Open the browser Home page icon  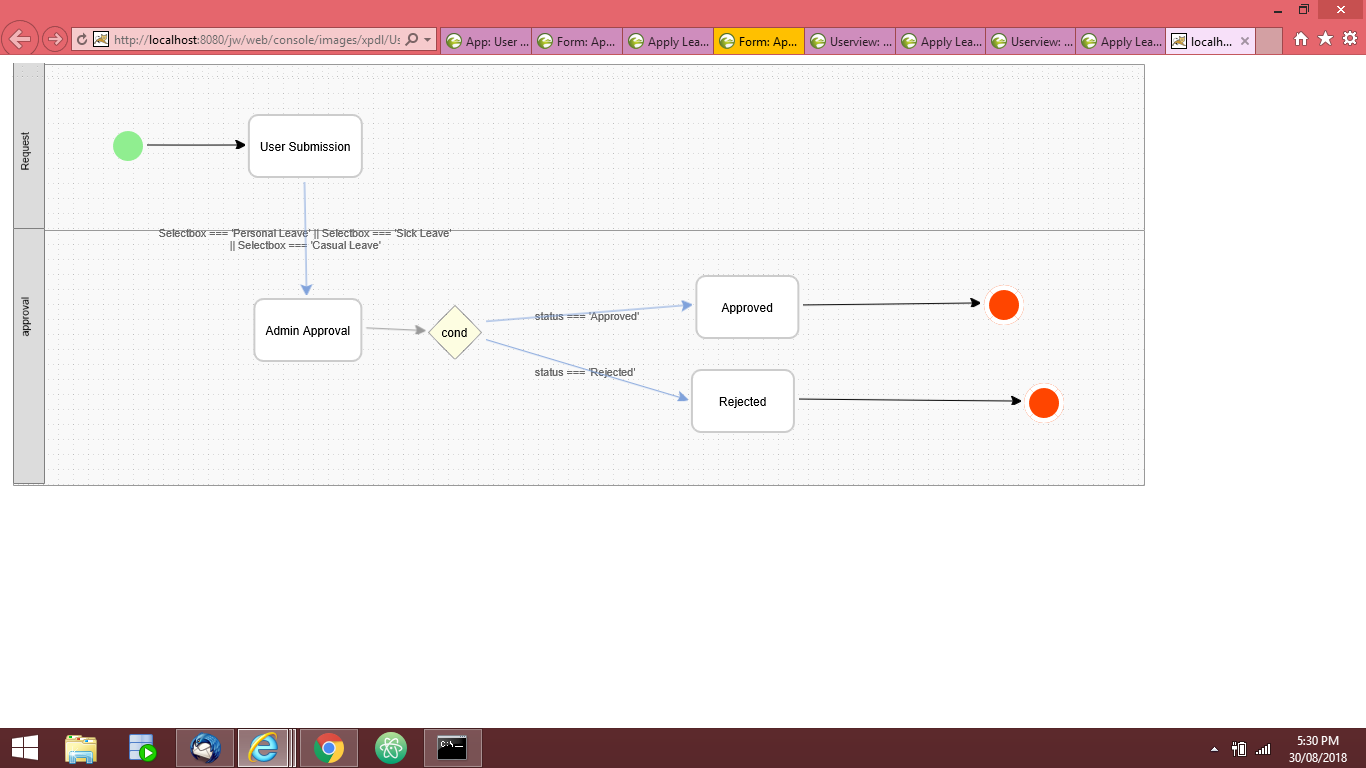click(x=1301, y=39)
